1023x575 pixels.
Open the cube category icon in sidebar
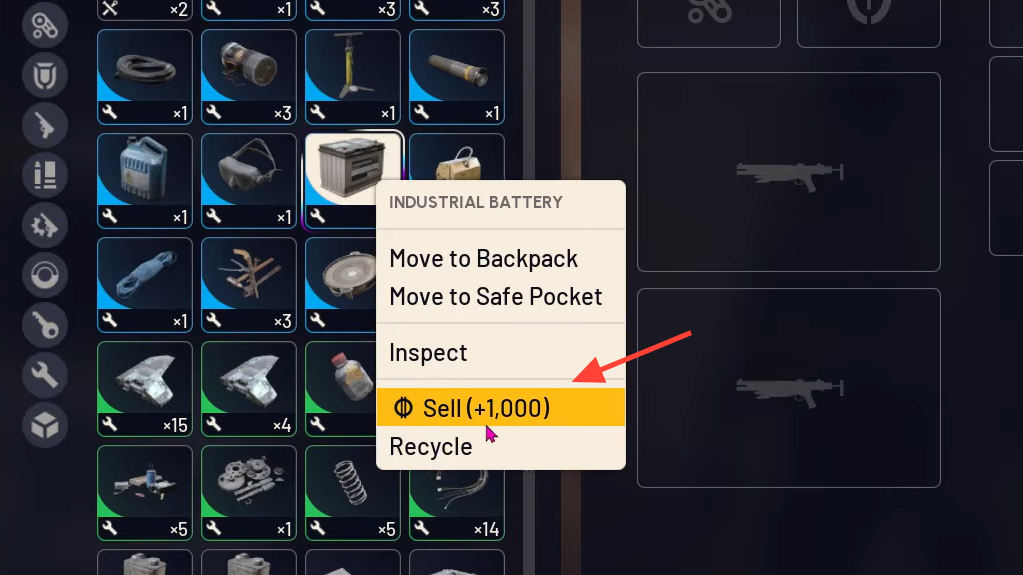(44, 426)
